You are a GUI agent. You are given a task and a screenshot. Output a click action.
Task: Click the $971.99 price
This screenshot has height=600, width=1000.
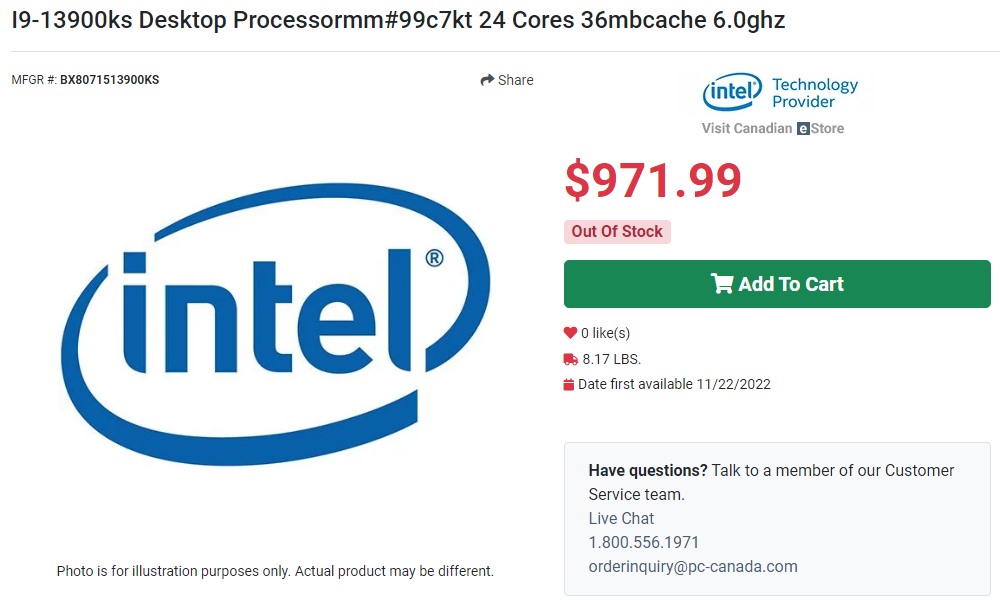(653, 180)
